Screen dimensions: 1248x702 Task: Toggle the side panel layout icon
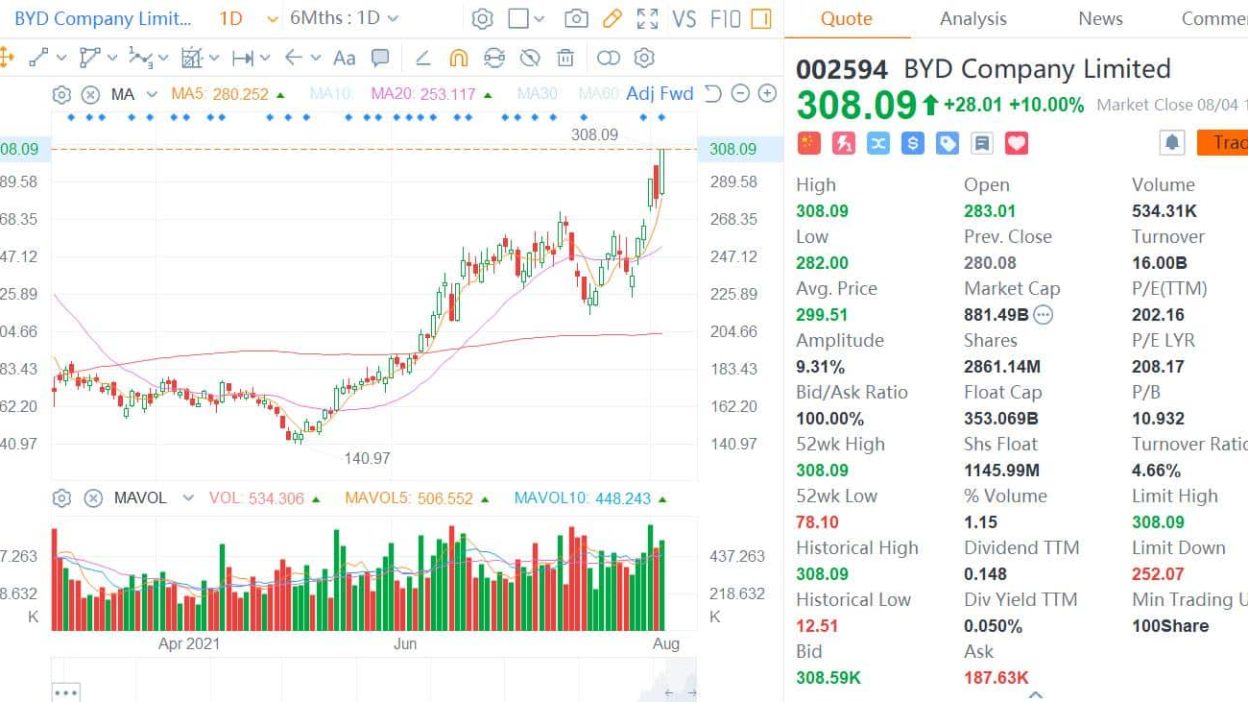(x=761, y=19)
